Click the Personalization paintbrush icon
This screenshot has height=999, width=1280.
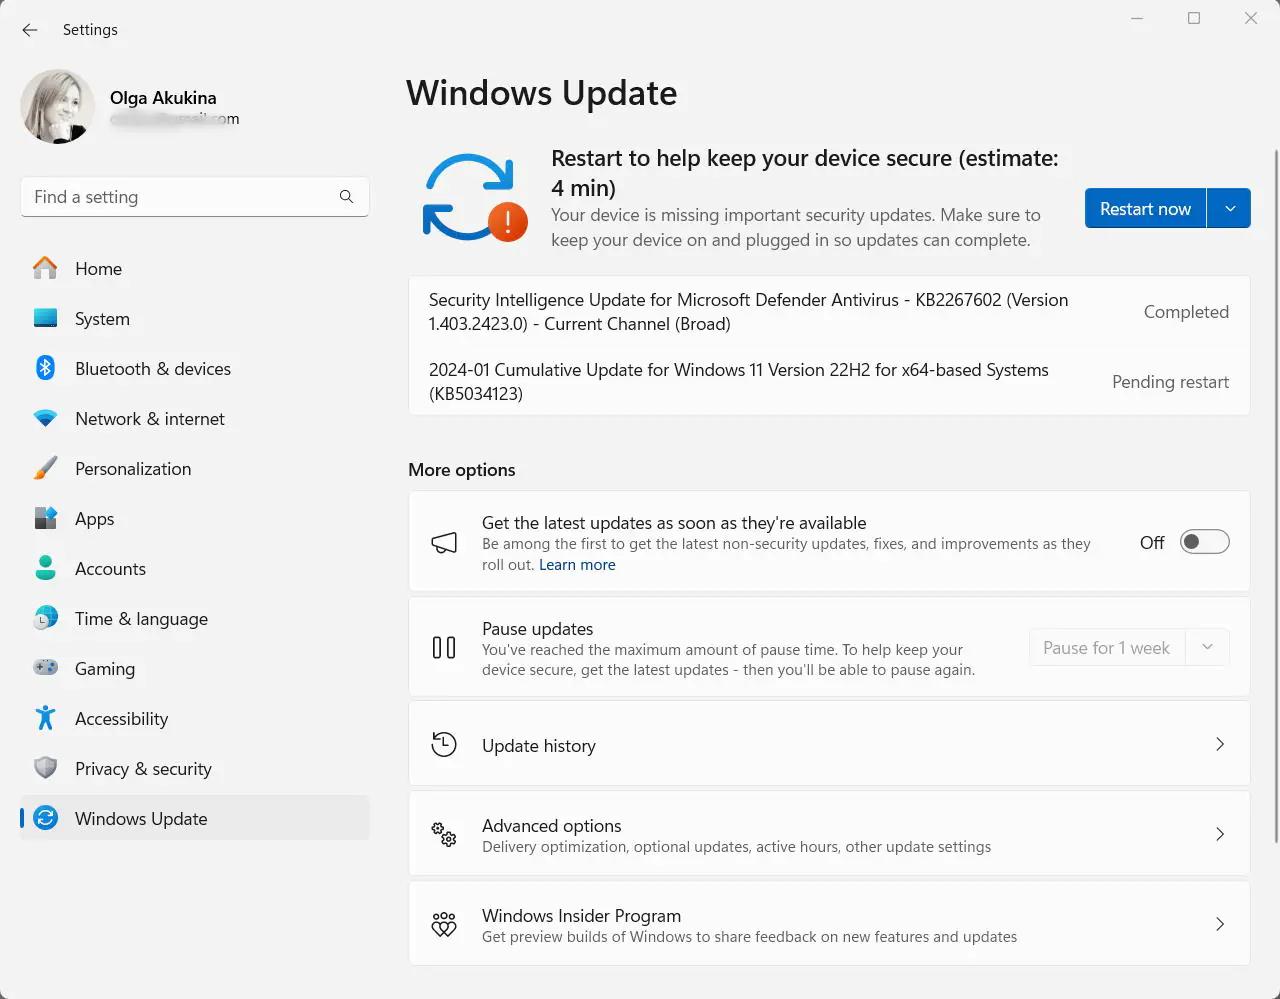pyautogui.click(x=45, y=468)
